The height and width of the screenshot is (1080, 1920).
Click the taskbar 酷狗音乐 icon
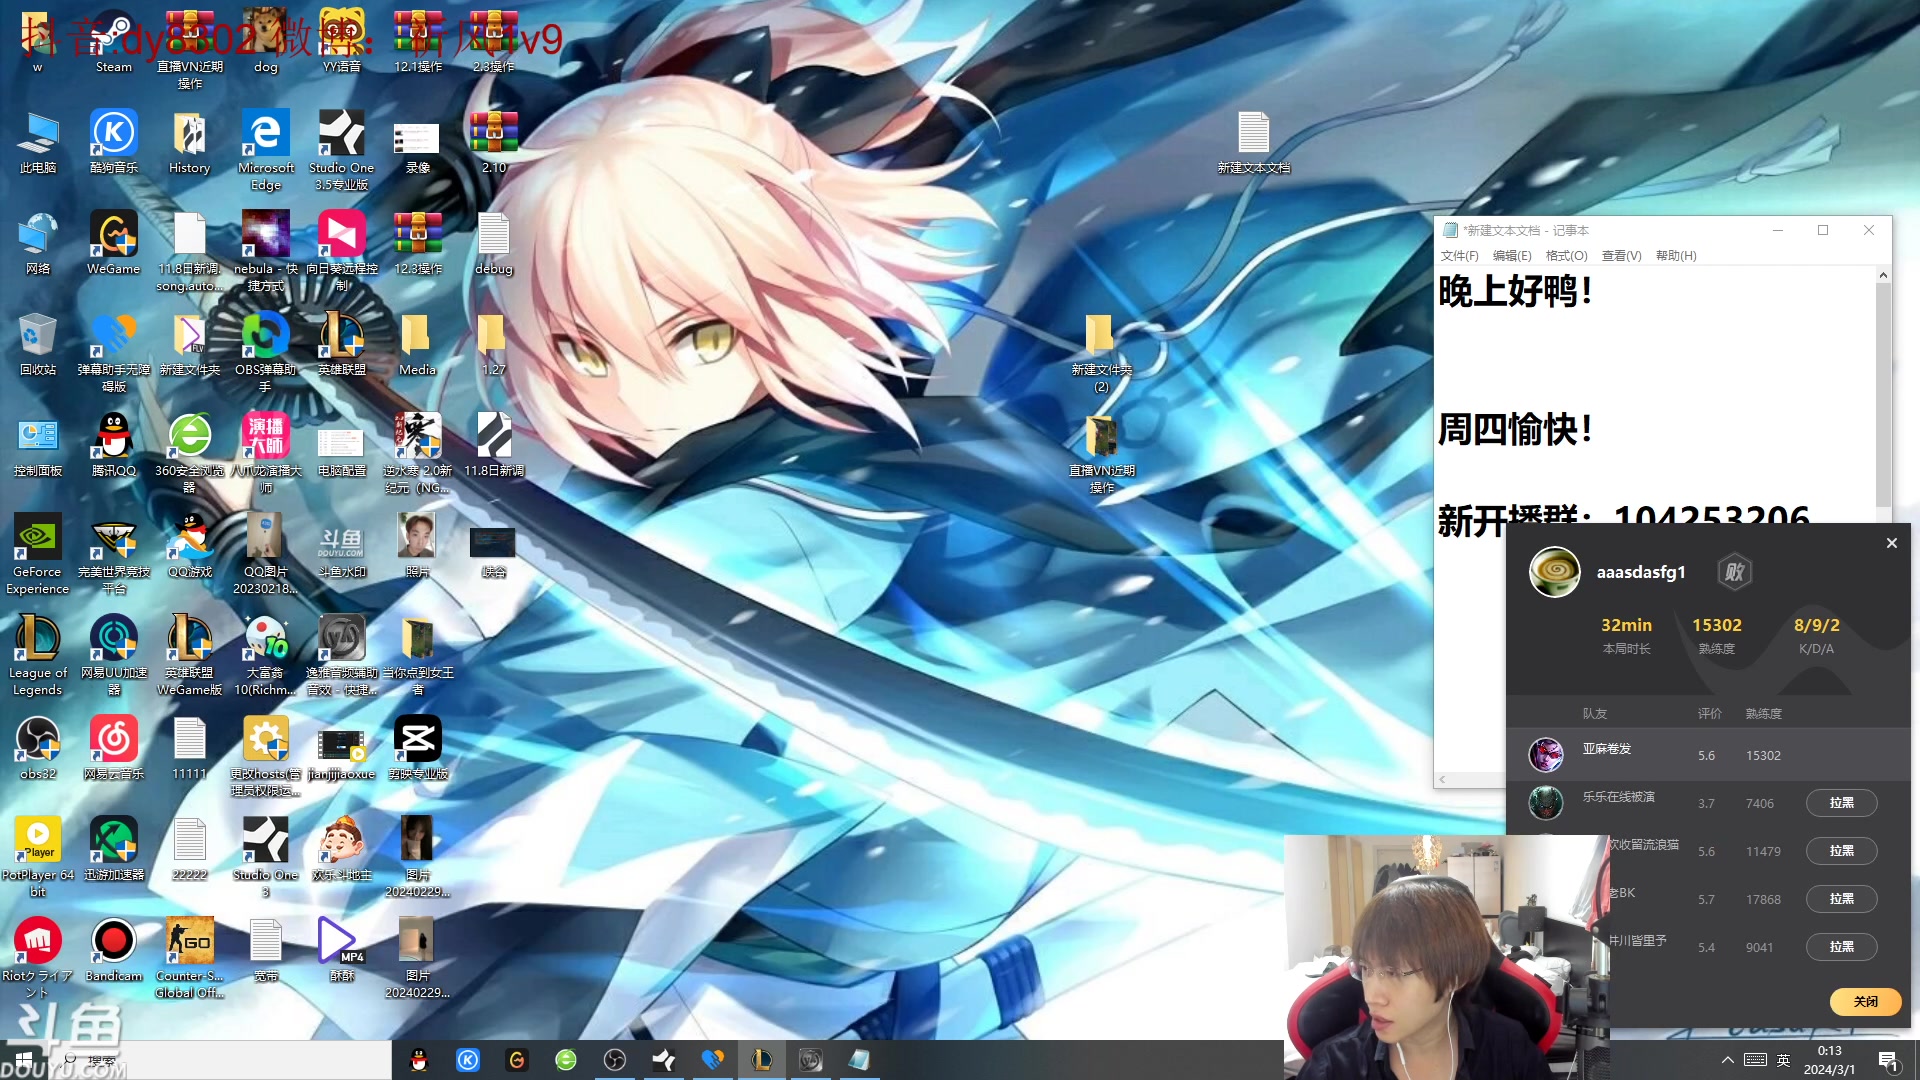click(468, 1060)
